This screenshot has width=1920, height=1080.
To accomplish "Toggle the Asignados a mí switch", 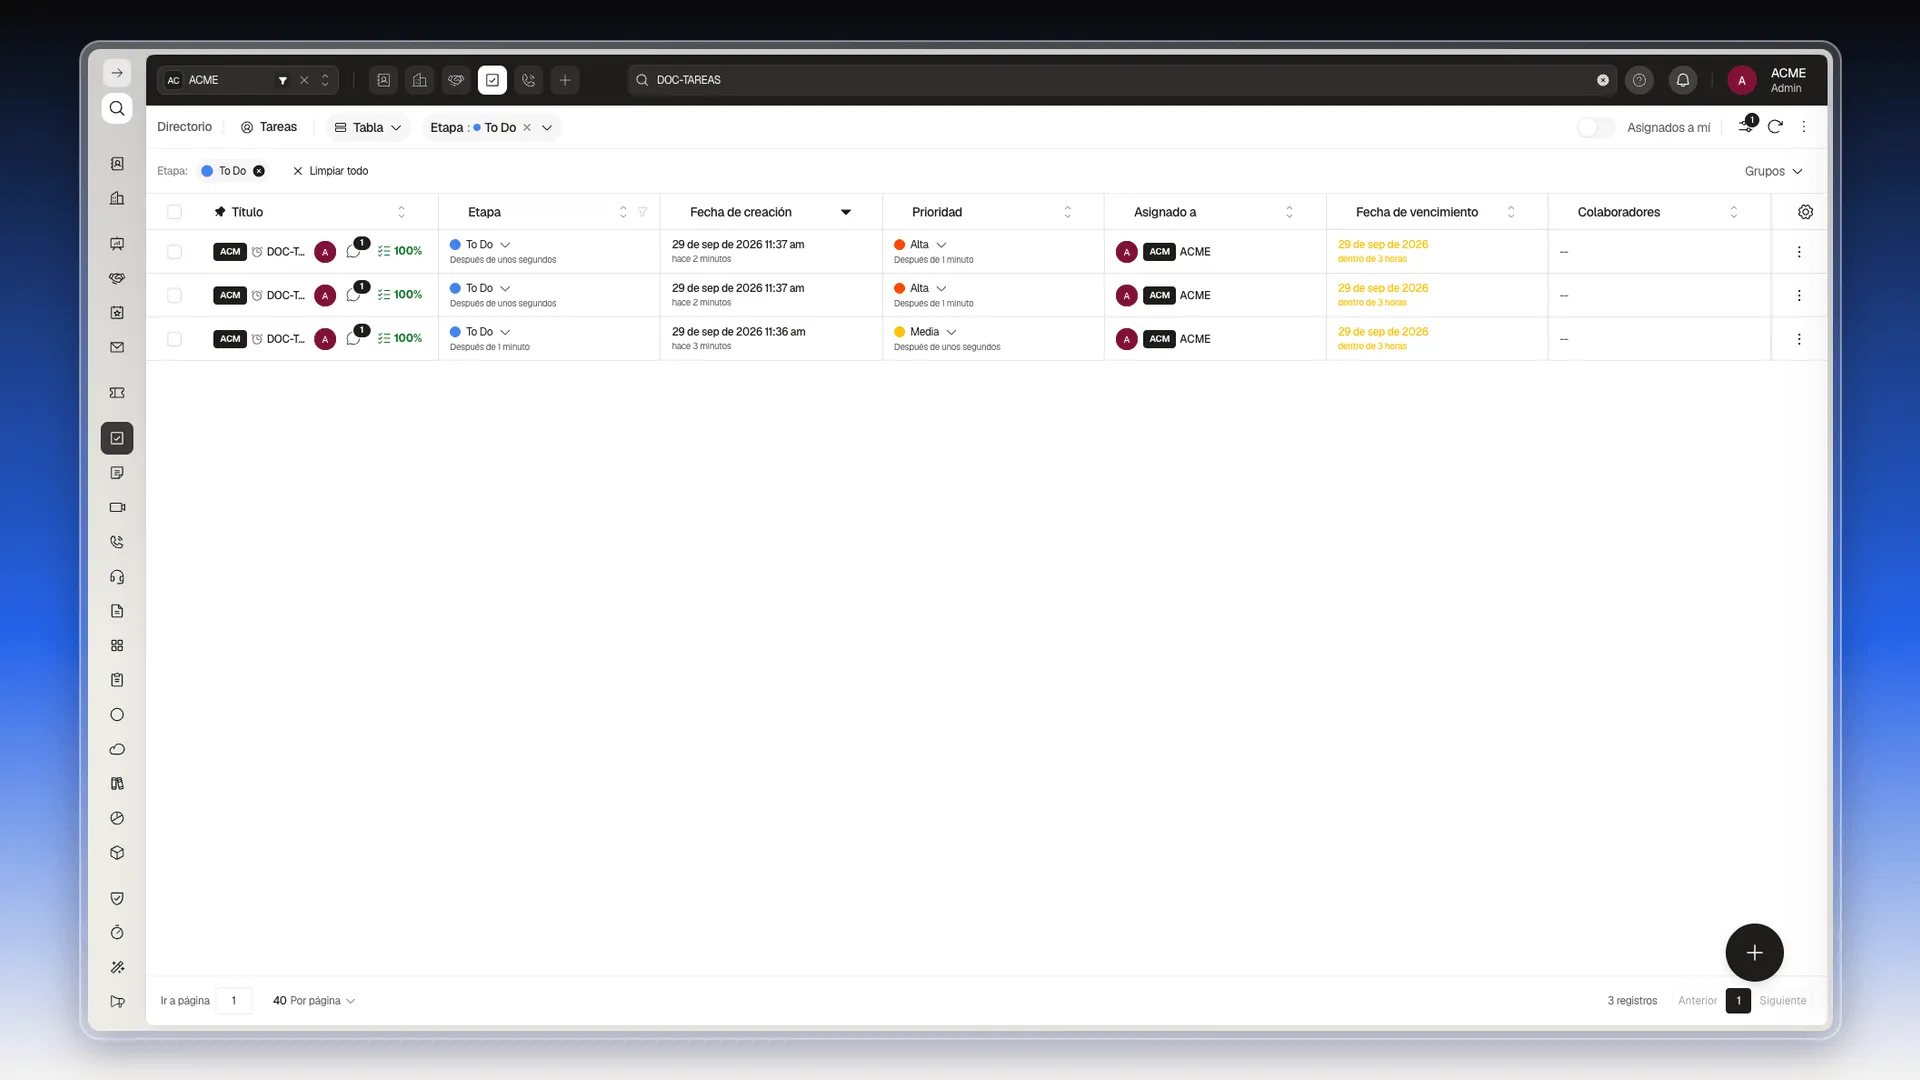I will pos(1596,127).
